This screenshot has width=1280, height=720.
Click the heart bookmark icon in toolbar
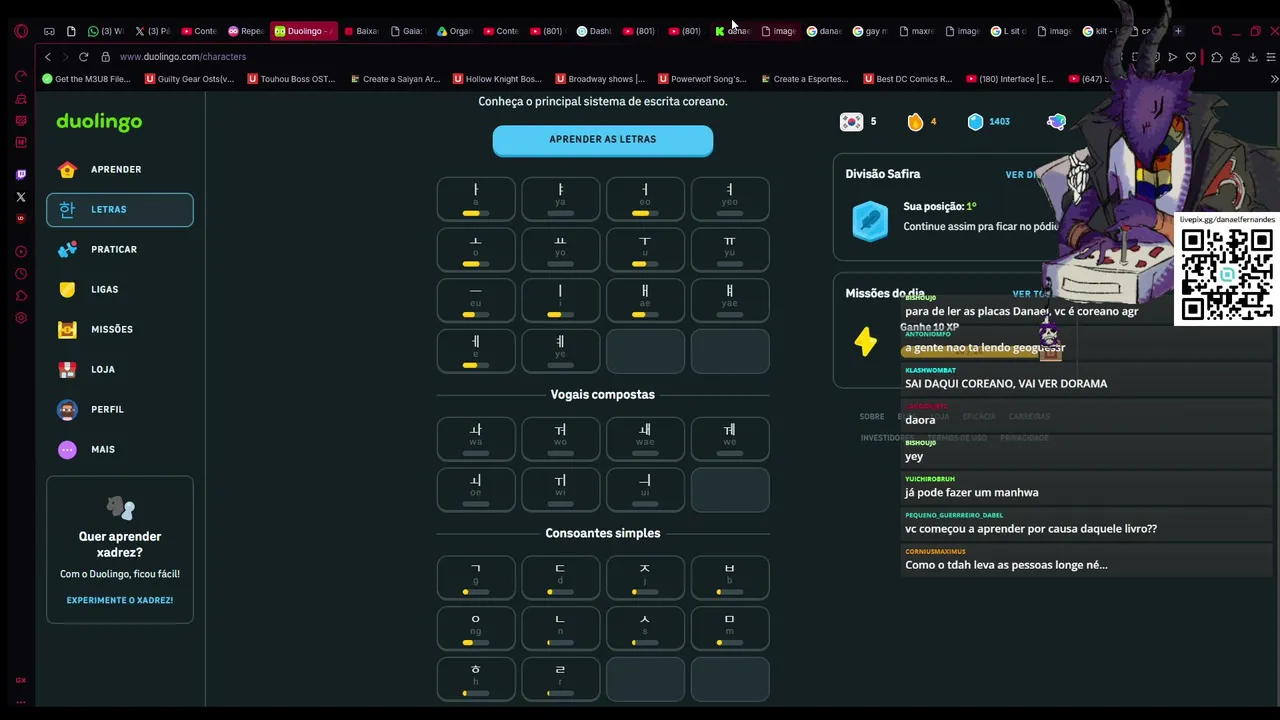pyautogui.click(x=1191, y=57)
